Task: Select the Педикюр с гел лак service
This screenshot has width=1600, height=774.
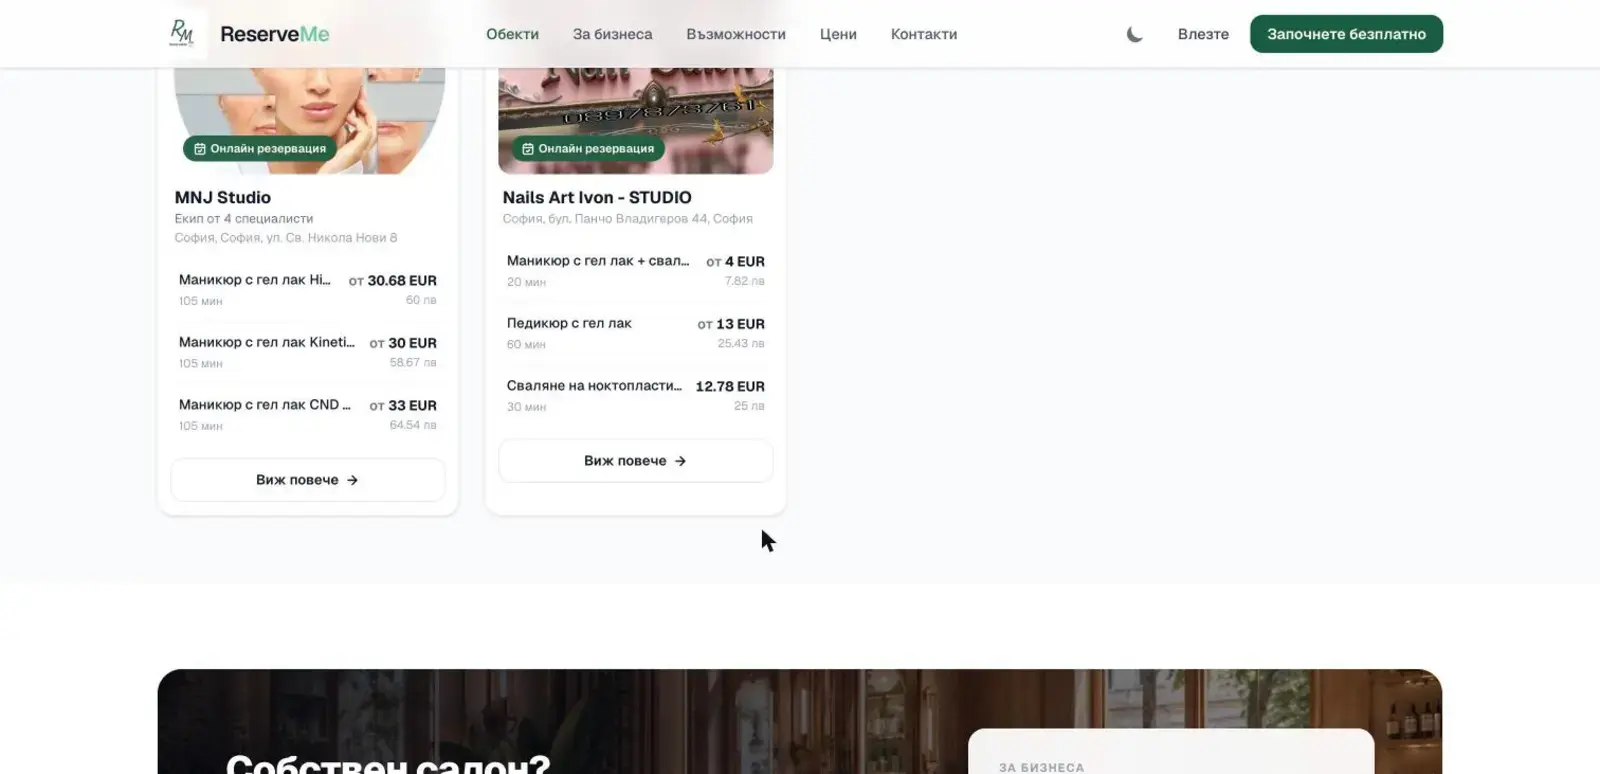Action: [636, 333]
